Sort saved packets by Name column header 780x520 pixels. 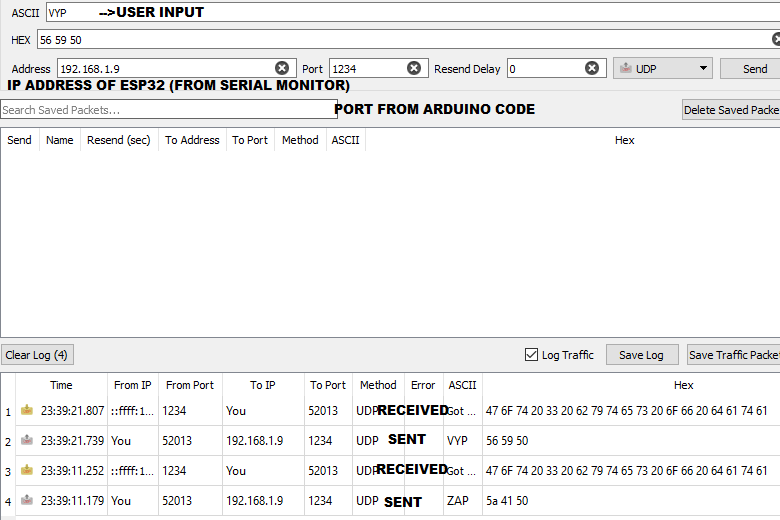[60, 140]
